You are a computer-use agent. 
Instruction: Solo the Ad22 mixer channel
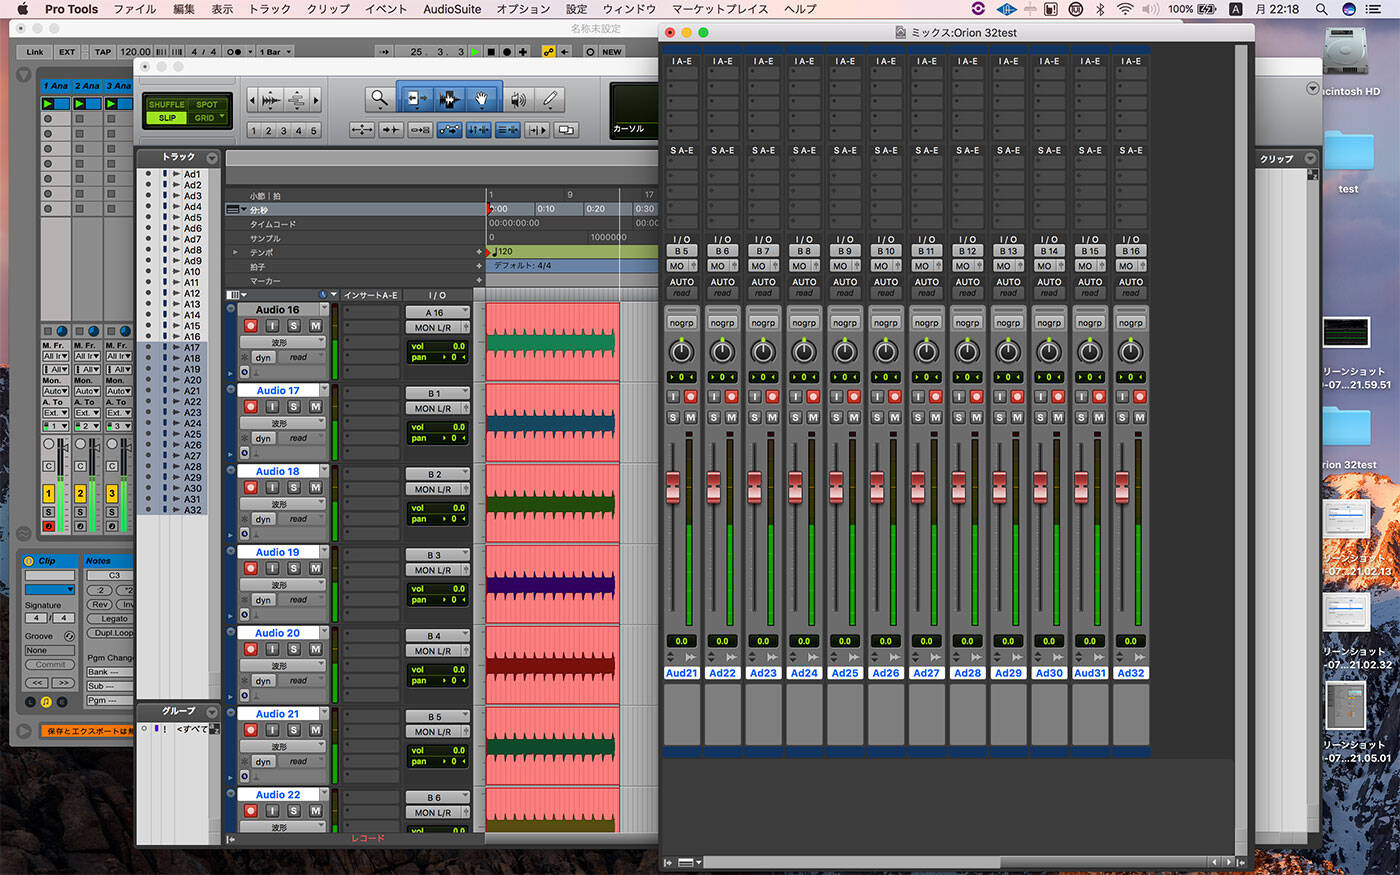pos(714,417)
